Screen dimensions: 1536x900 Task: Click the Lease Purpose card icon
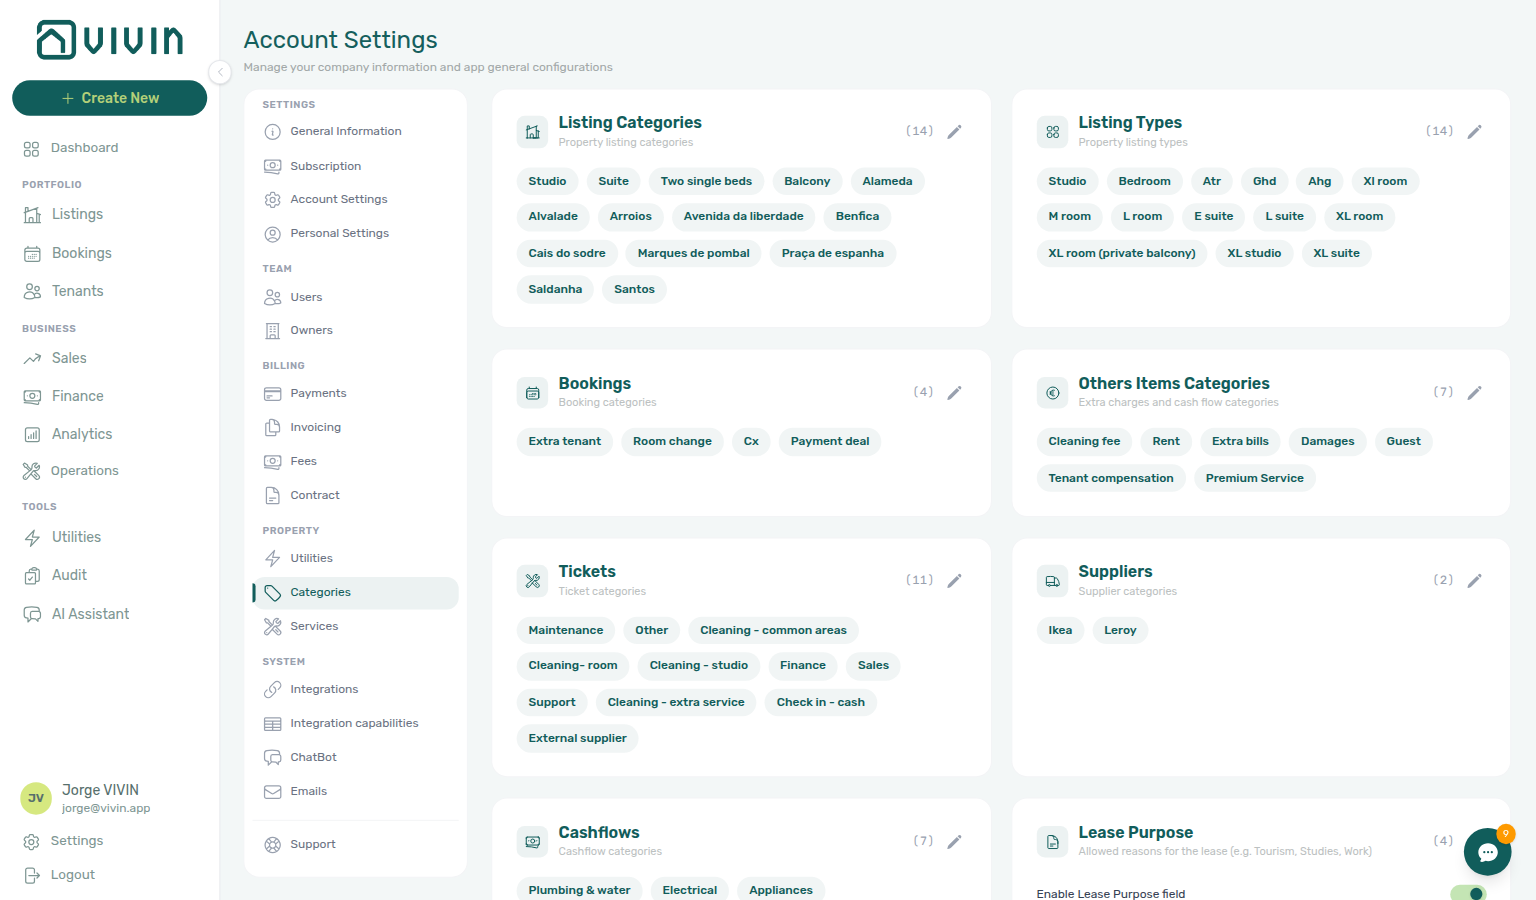pos(1052,842)
